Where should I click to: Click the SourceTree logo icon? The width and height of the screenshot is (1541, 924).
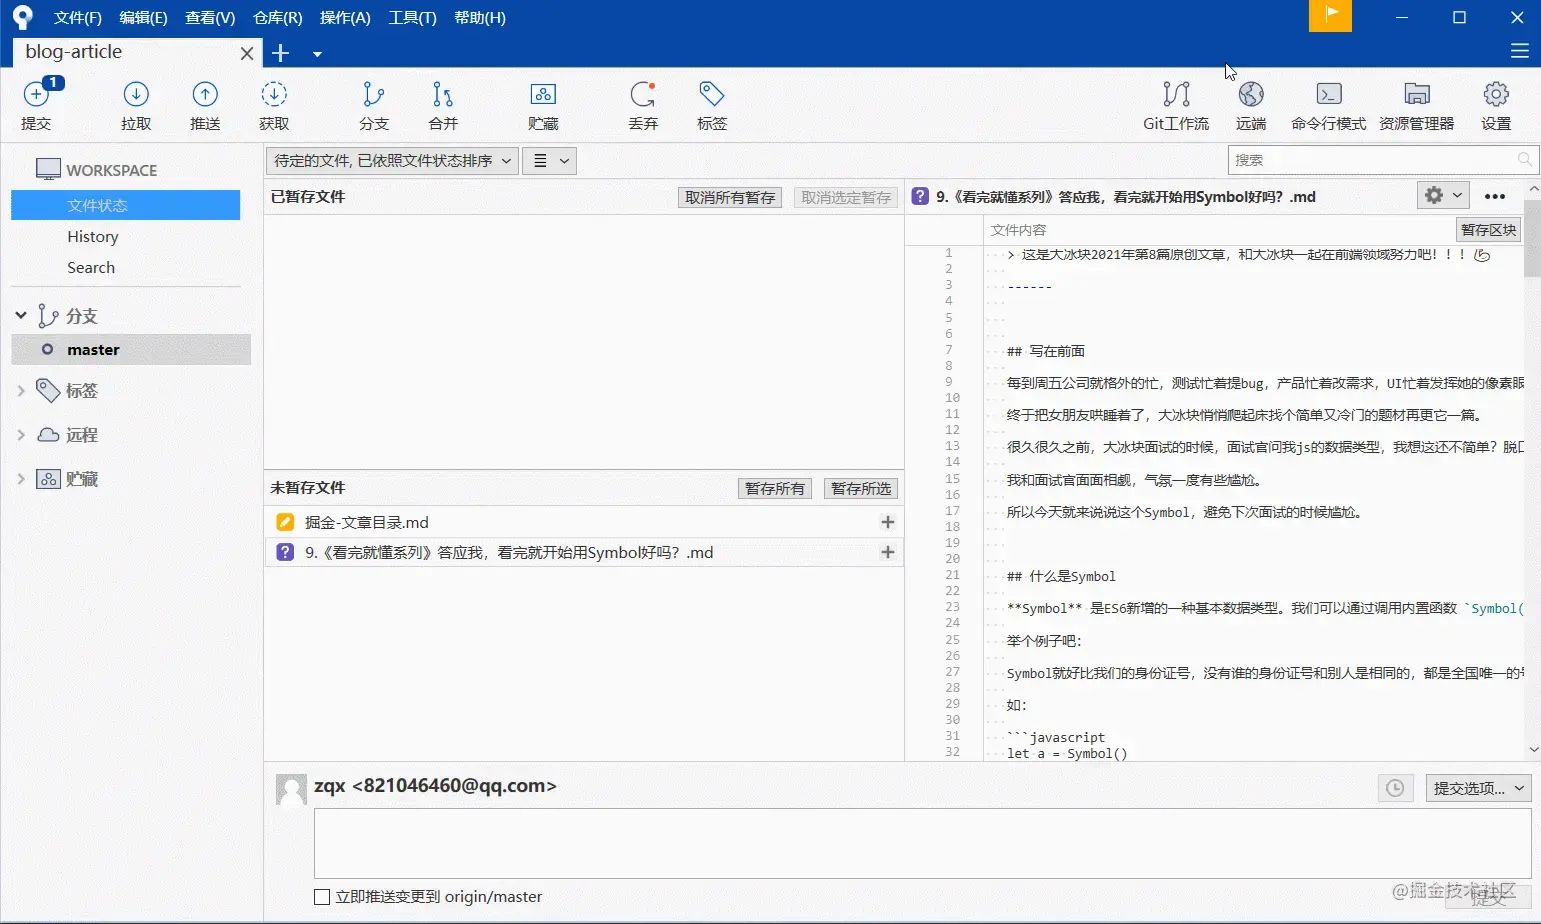22,17
